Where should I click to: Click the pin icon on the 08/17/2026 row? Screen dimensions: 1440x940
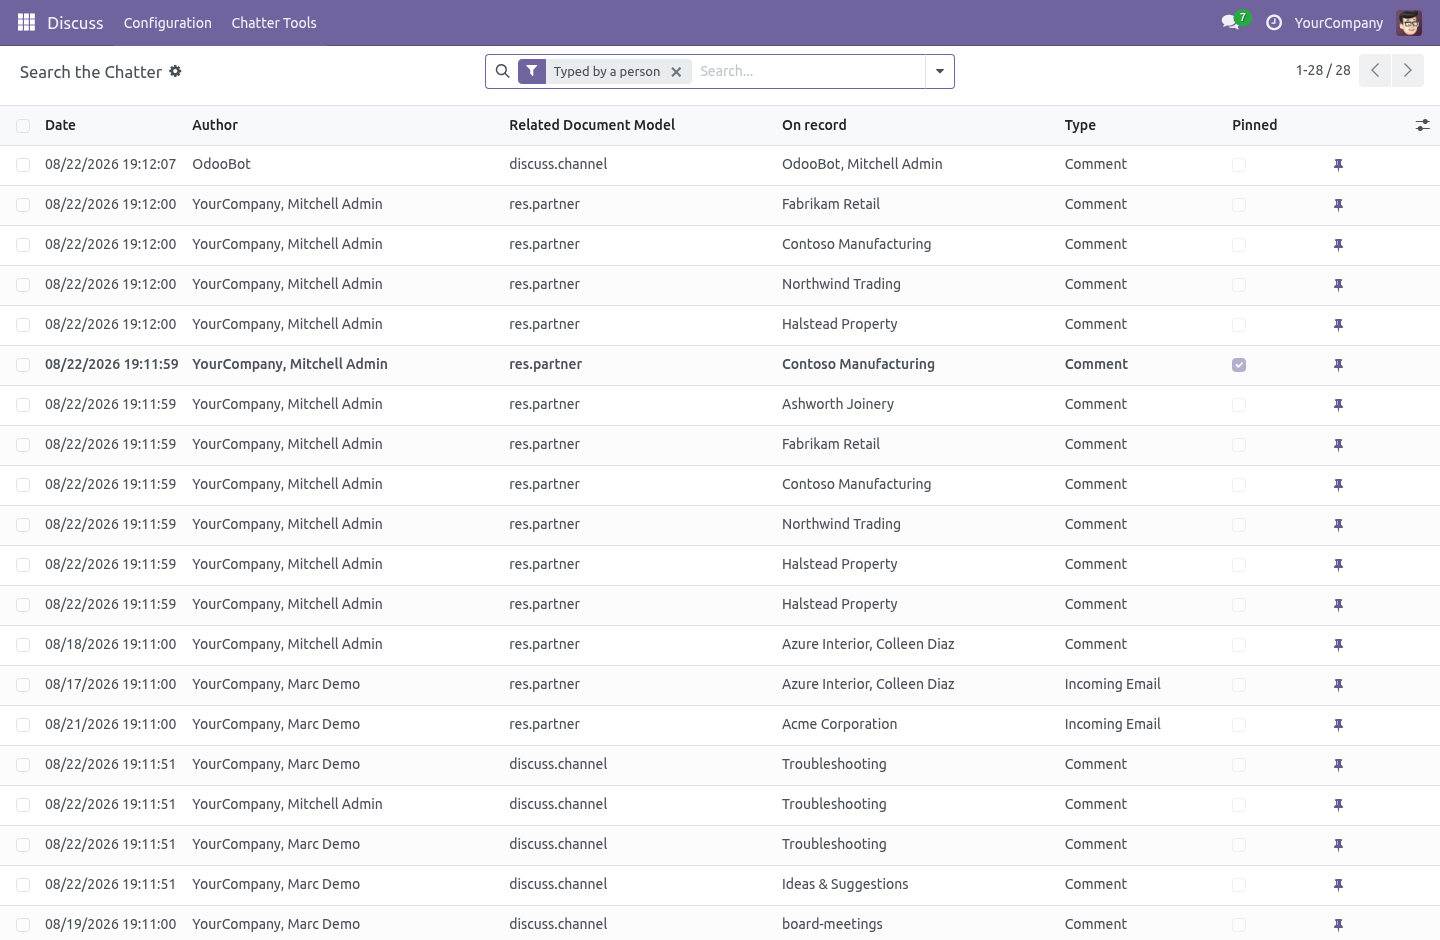tap(1338, 685)
